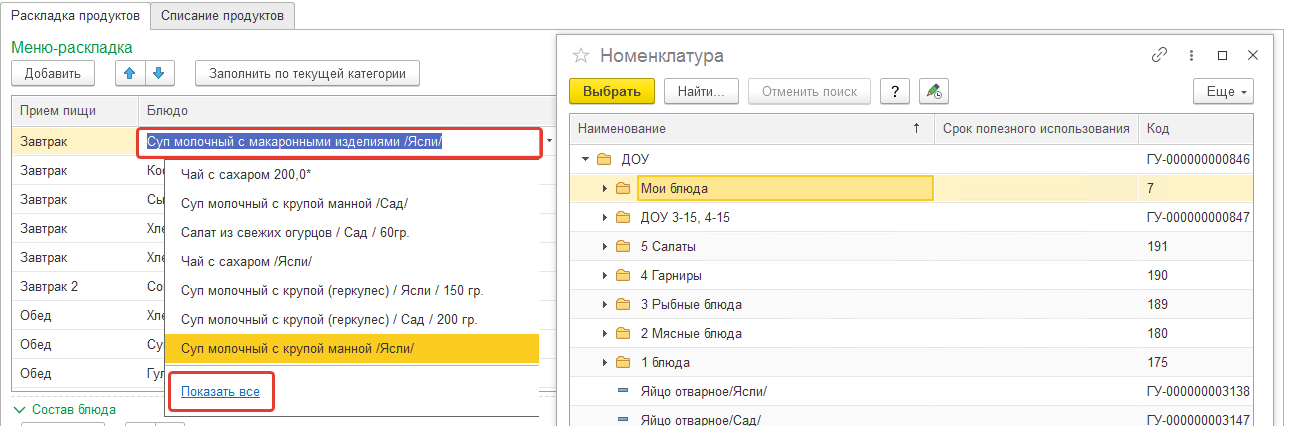Switch to Списание продуктов tab

click(x=222, y=15)
